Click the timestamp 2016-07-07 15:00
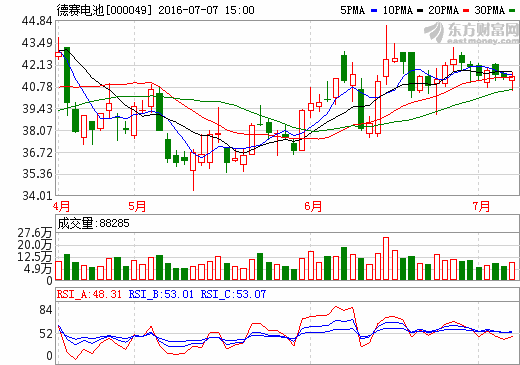Viewport: 520px width, 365px height. click(206, 10)
